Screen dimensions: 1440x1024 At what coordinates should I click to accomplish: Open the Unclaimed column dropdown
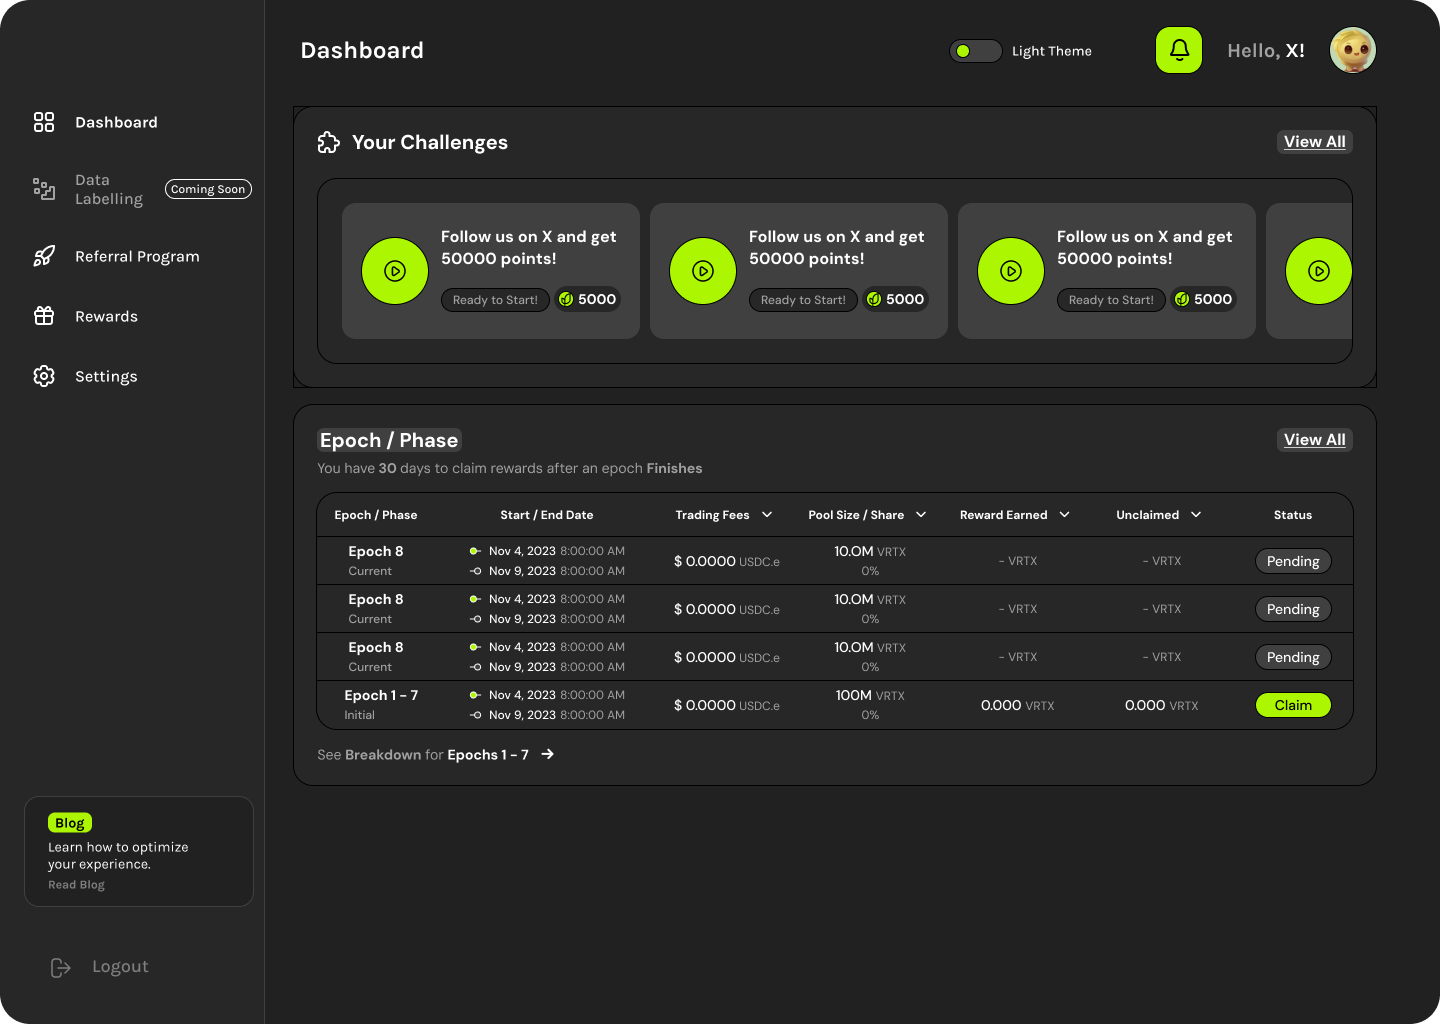(1196, 515)
